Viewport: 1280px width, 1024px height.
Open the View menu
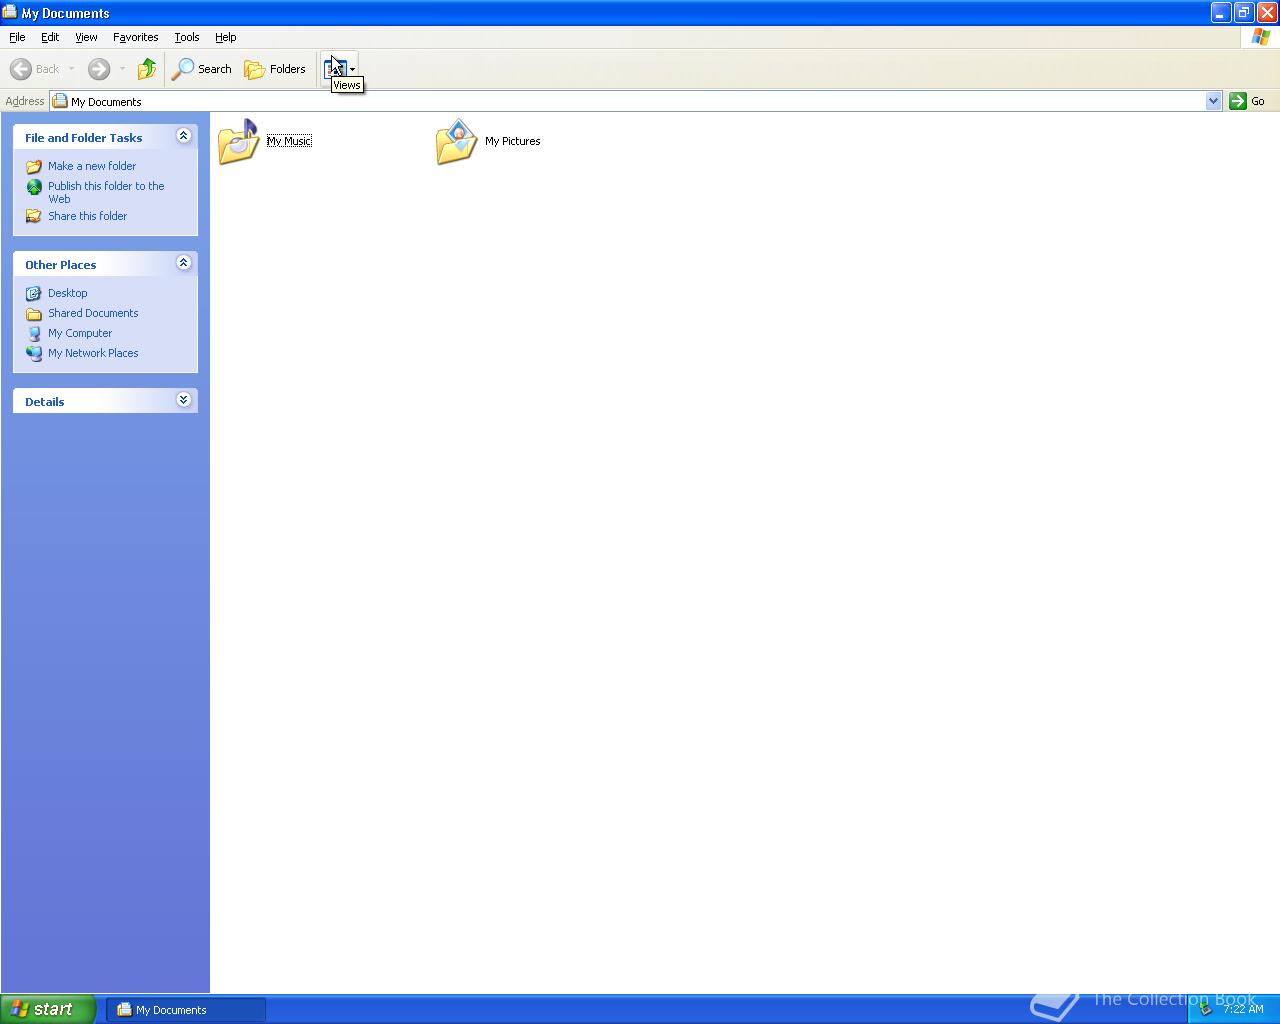tap(86, 37)
